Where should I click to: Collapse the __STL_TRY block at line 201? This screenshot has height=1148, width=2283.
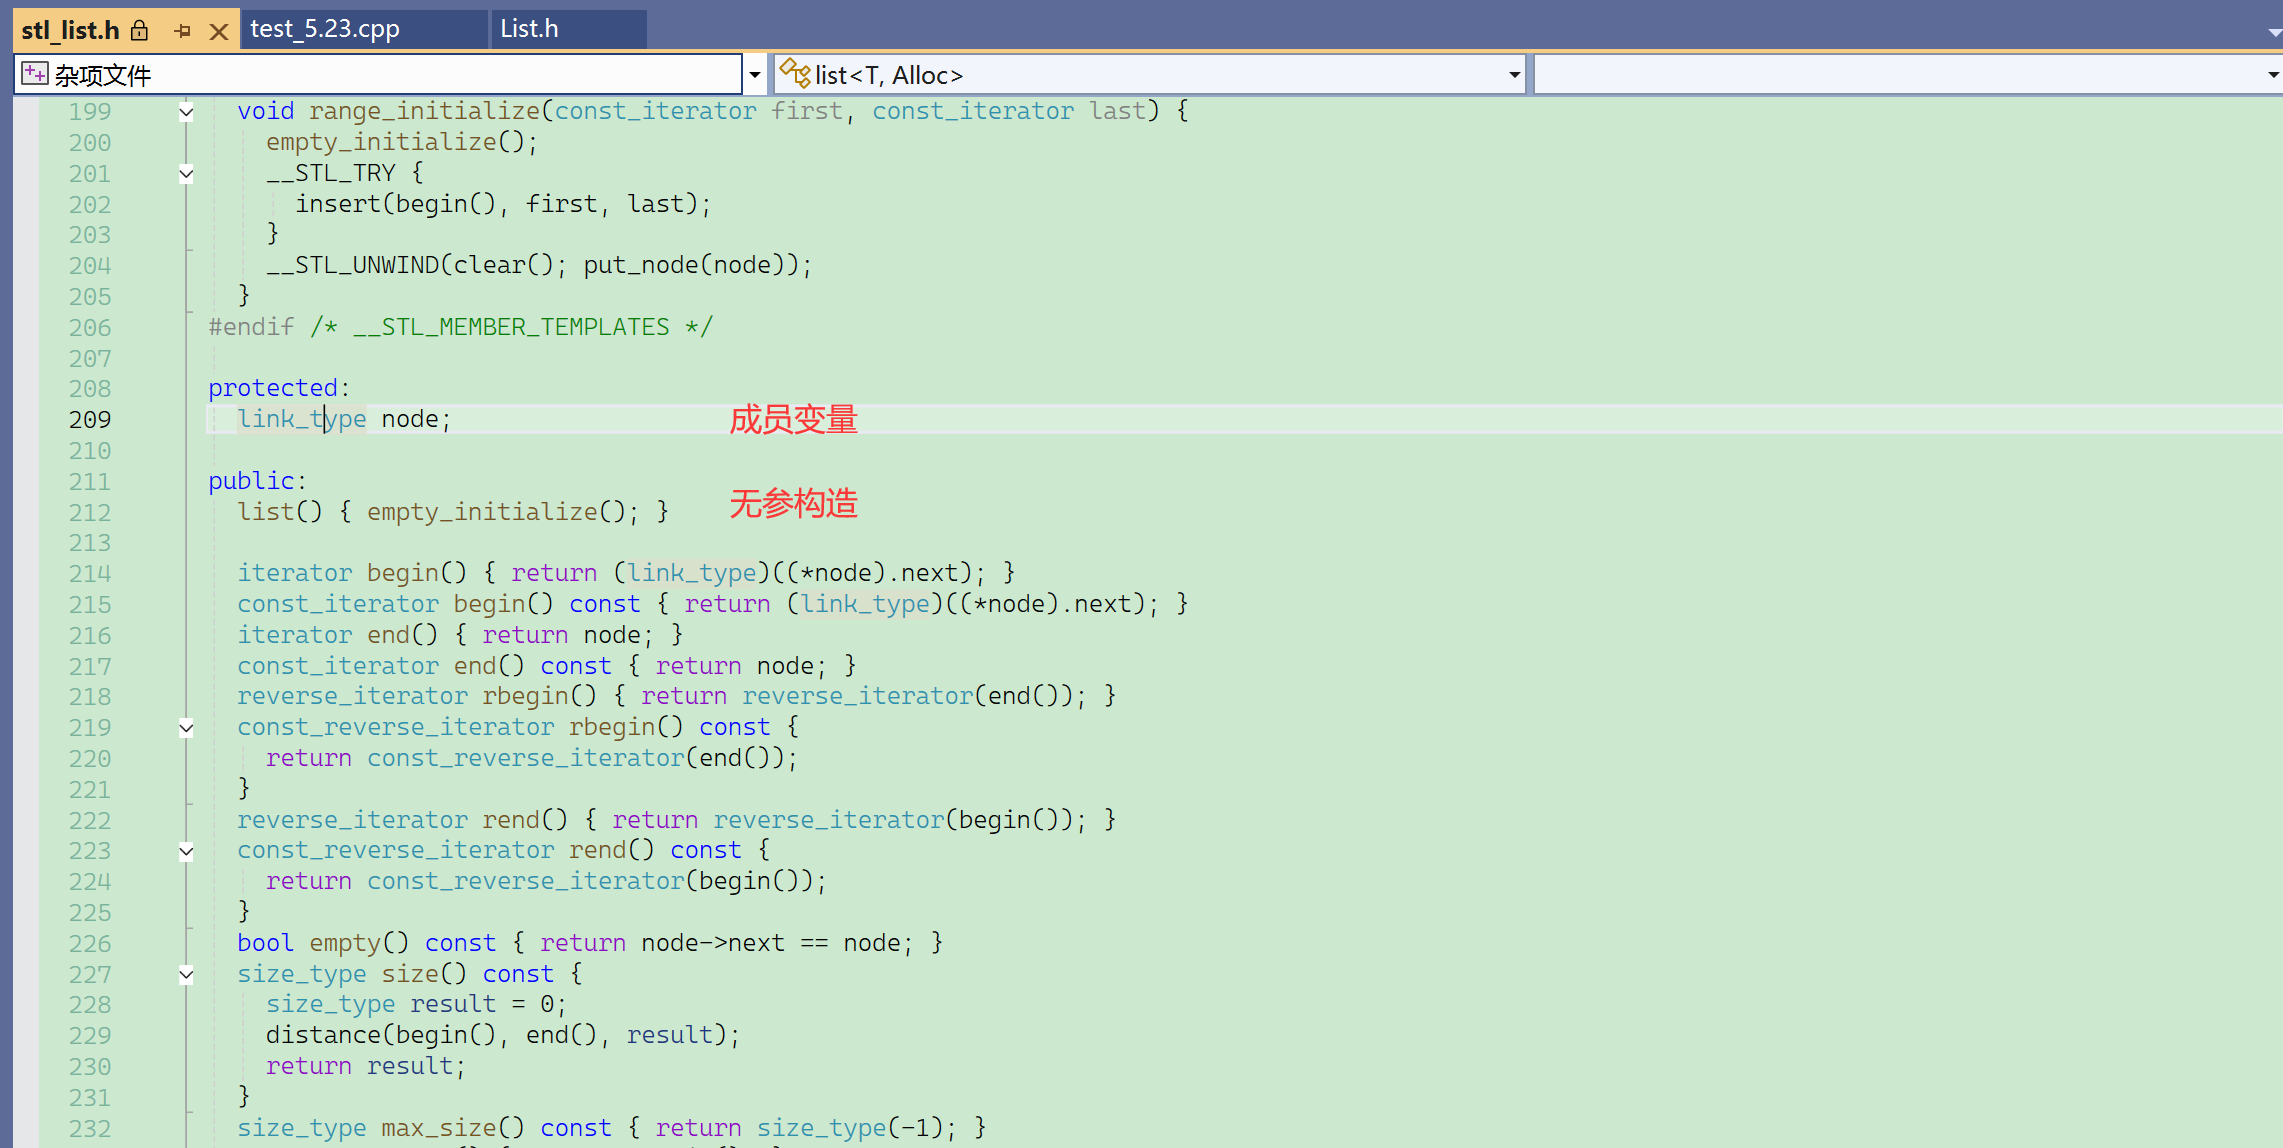(x=186, y=174)
